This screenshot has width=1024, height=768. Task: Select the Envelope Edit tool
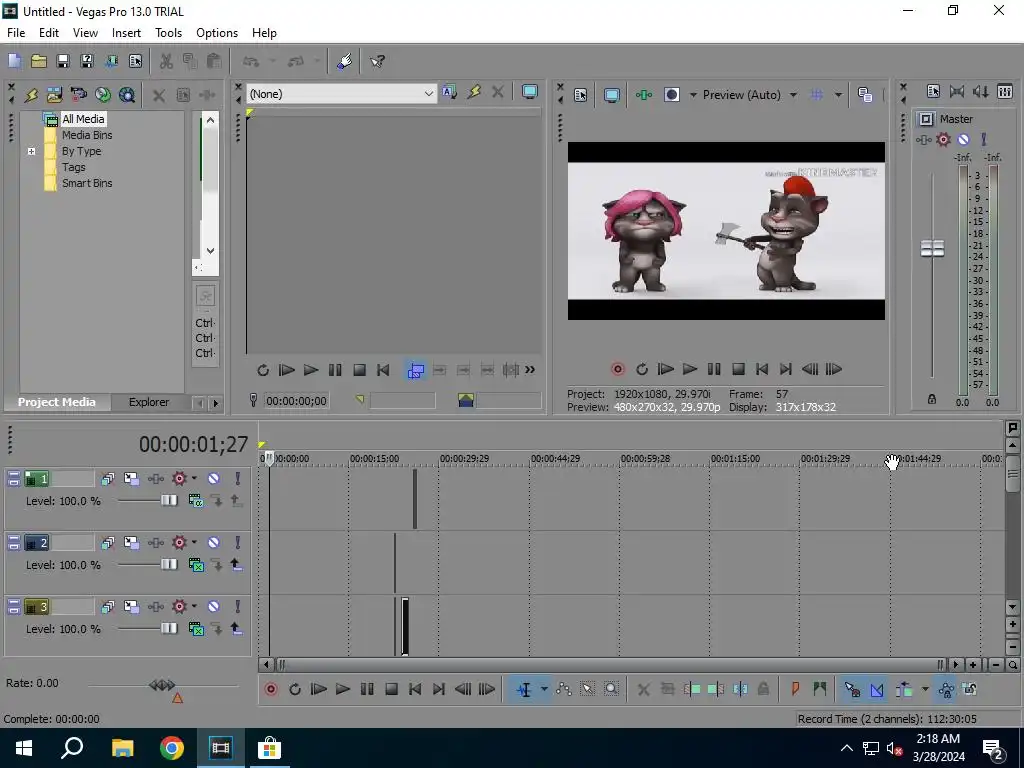[x=564, y=690]
